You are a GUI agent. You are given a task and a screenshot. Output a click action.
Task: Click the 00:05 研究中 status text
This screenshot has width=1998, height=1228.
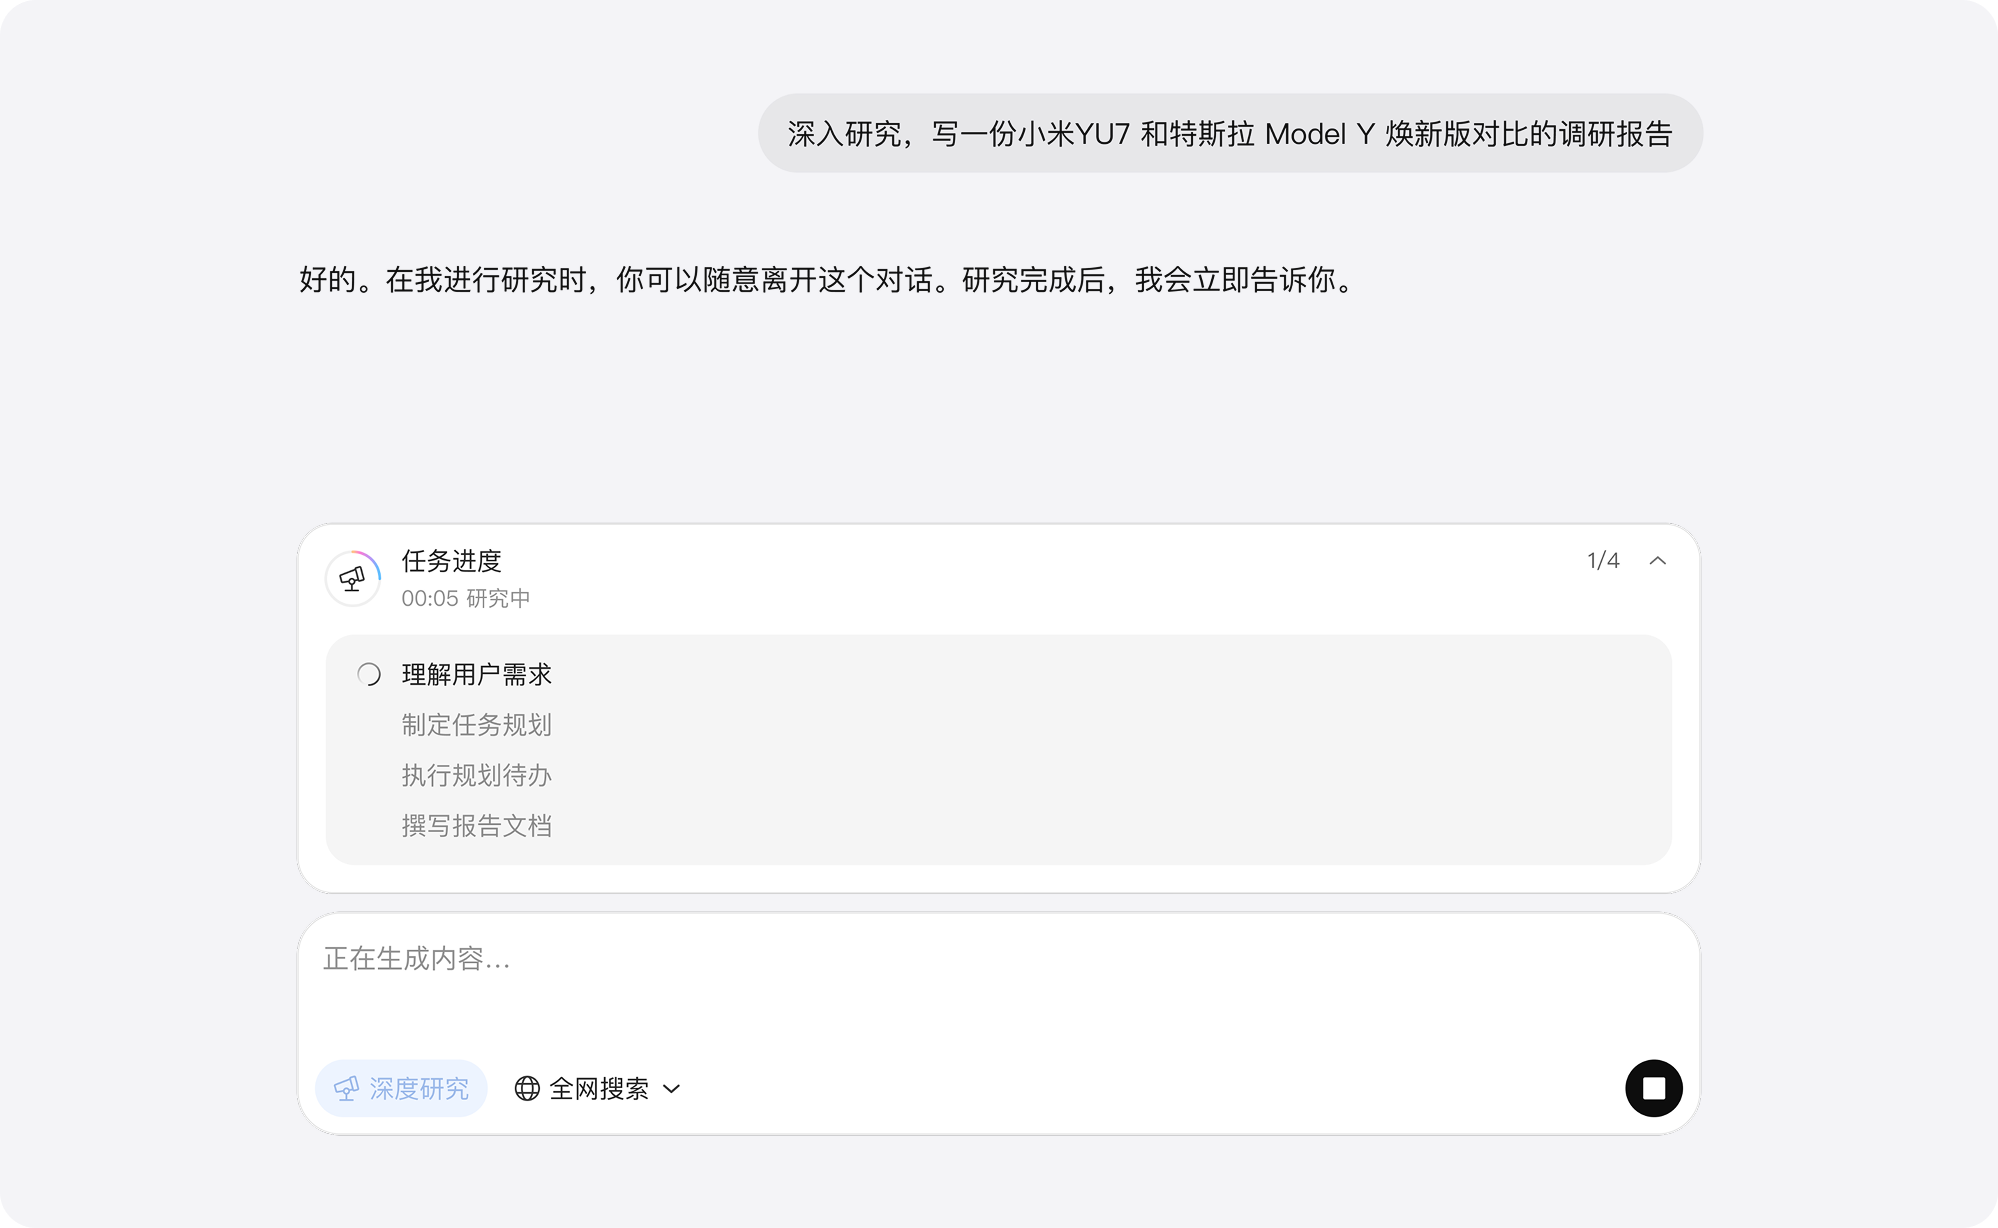tap(467, 598)
